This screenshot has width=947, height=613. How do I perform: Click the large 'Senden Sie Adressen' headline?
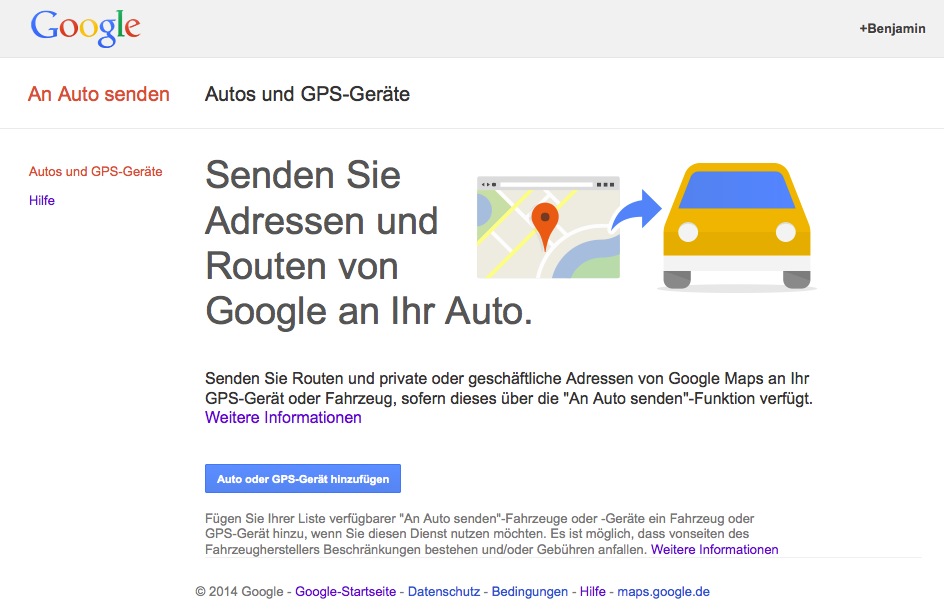320,243
